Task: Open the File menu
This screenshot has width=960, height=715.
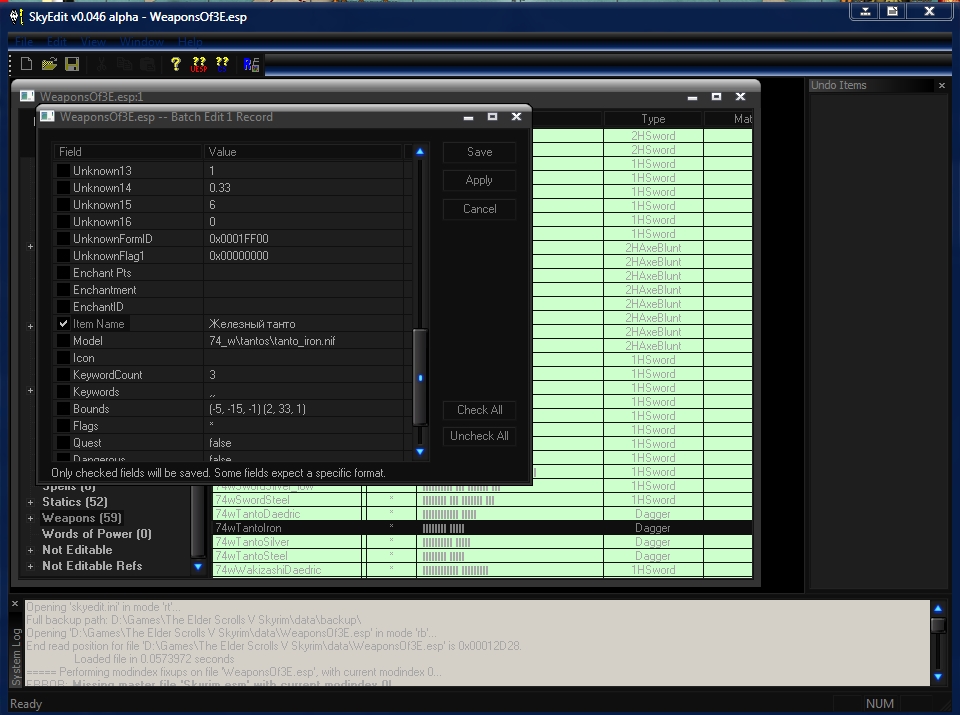Action: pyautogui.click(x=24, y=42)
